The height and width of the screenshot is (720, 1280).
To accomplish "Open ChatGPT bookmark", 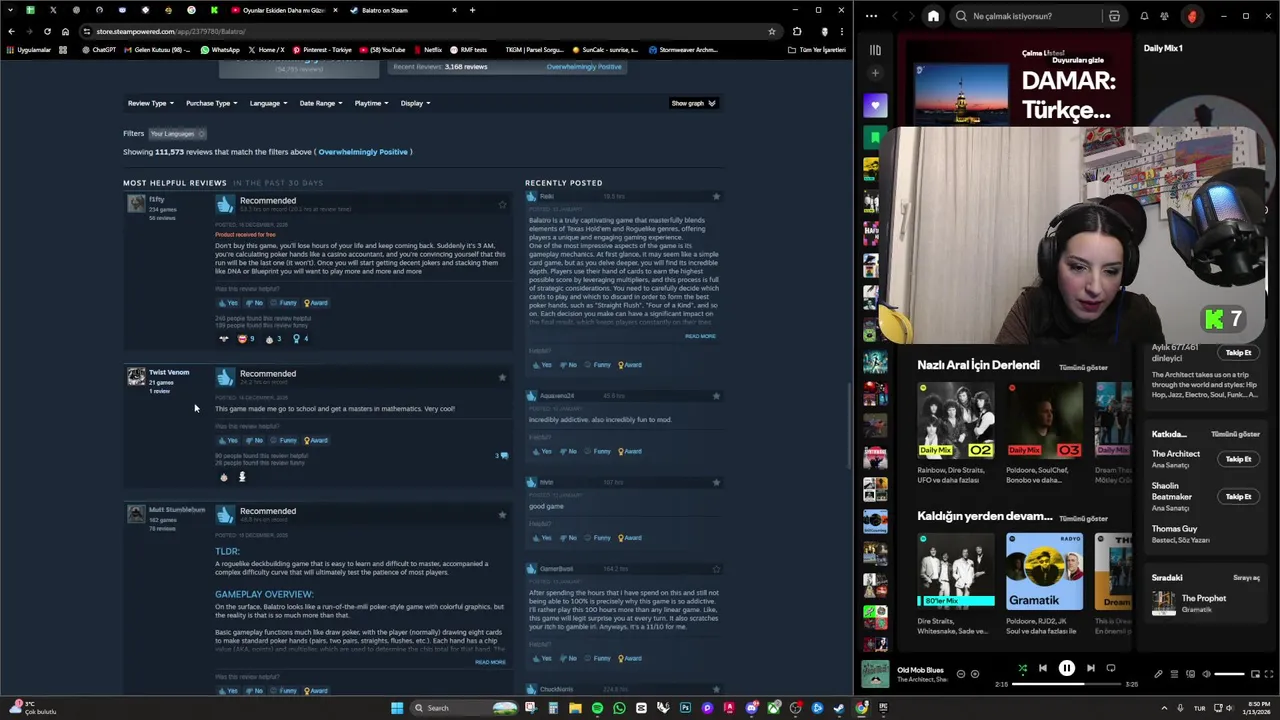I will click(98, 50).
